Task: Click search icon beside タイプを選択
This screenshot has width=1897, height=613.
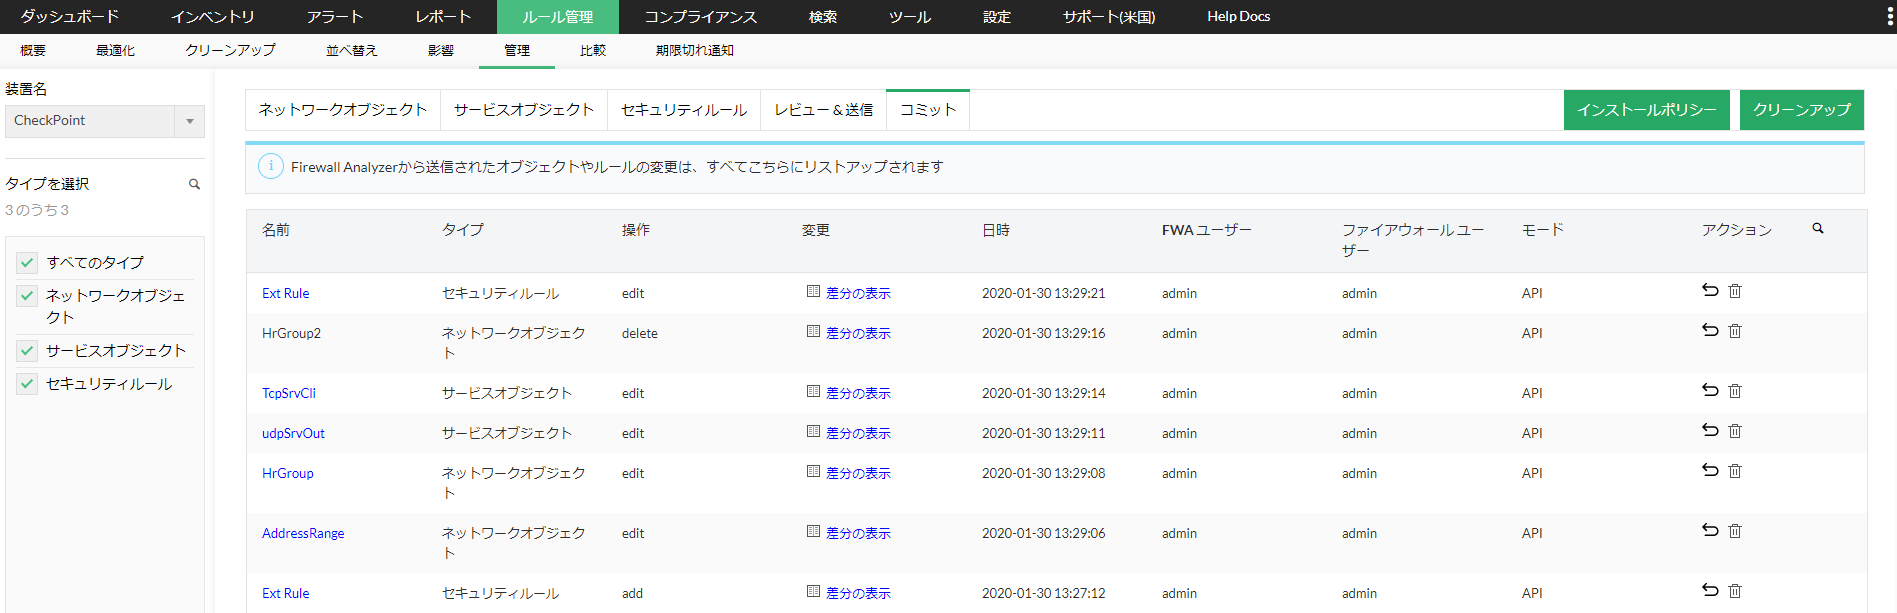Action: [x=194, y=184]
